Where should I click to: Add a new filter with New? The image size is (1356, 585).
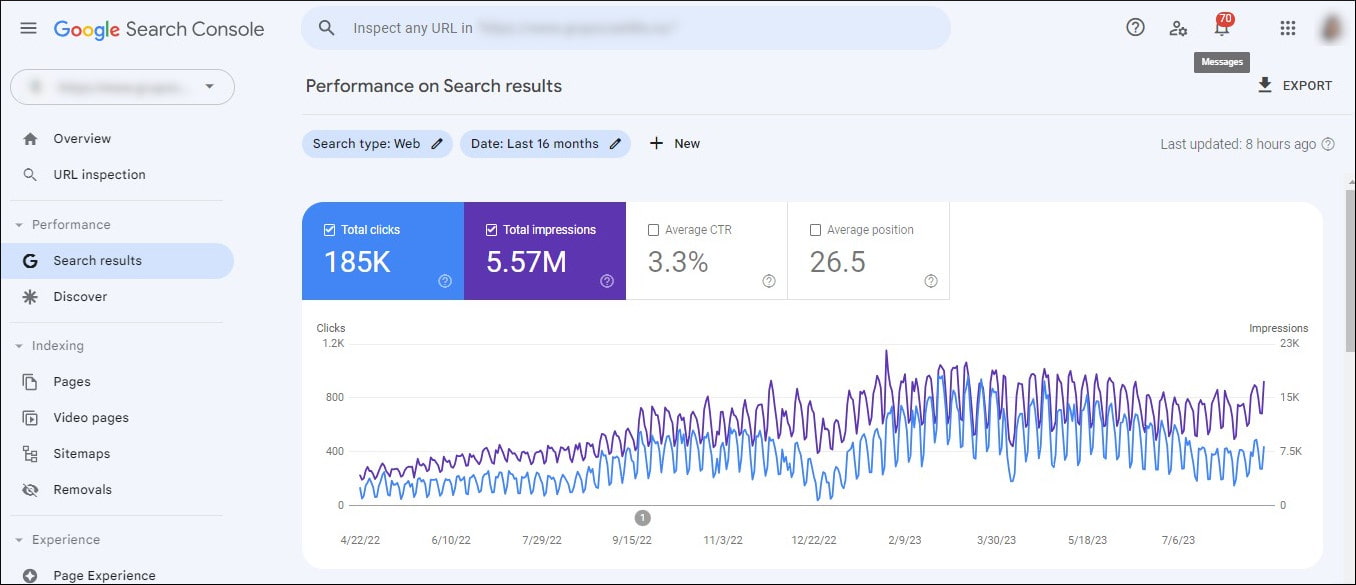click(x=675, y=143)
